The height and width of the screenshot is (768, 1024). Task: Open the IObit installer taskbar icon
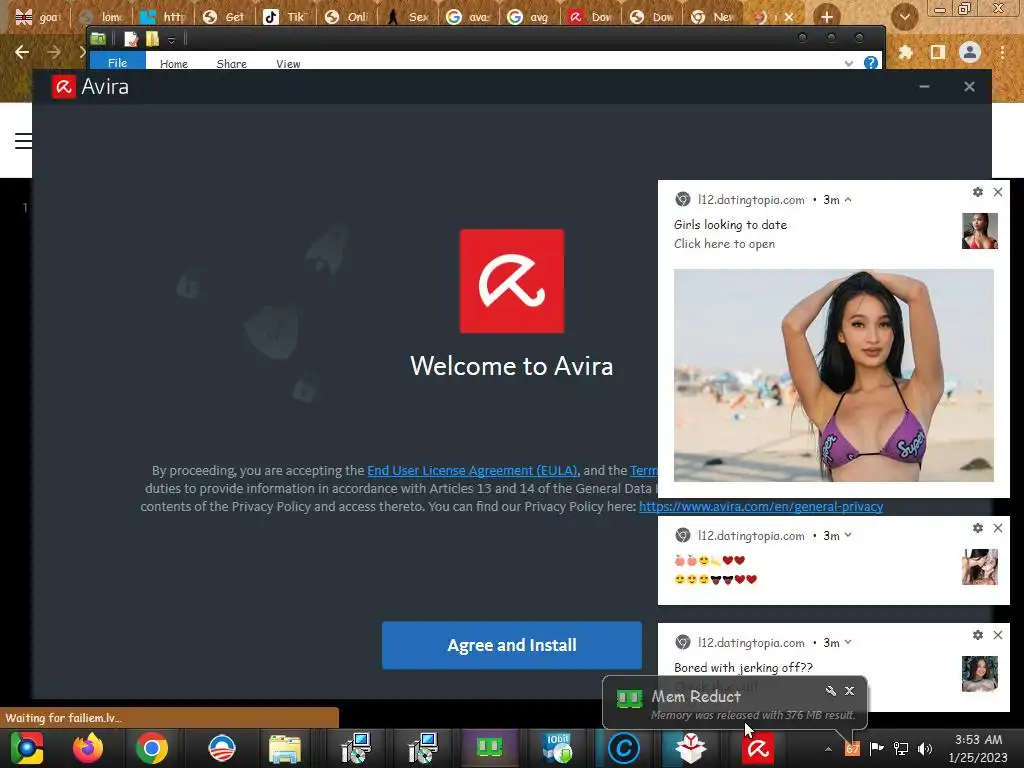click(x=557, y=748)
